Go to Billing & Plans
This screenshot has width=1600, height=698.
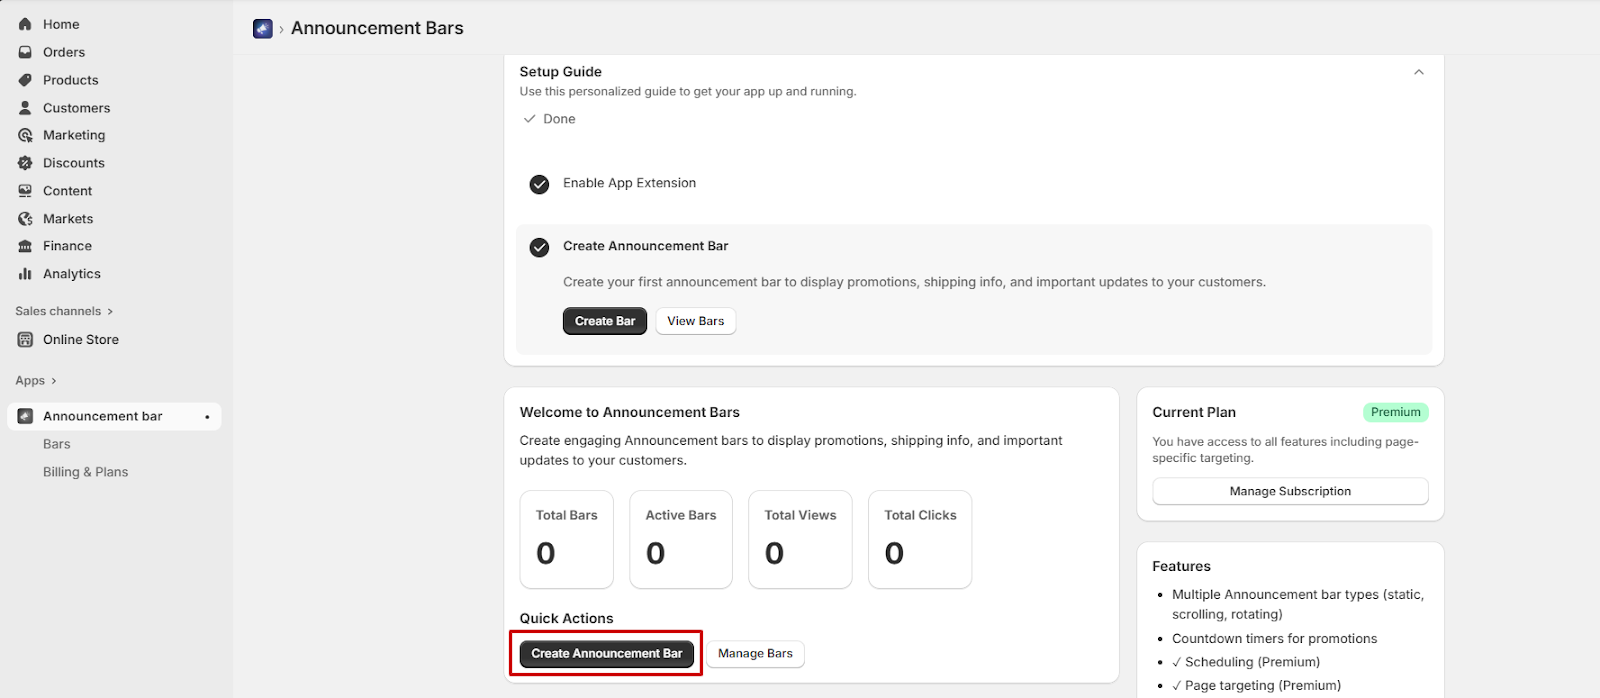click(85, 472)
